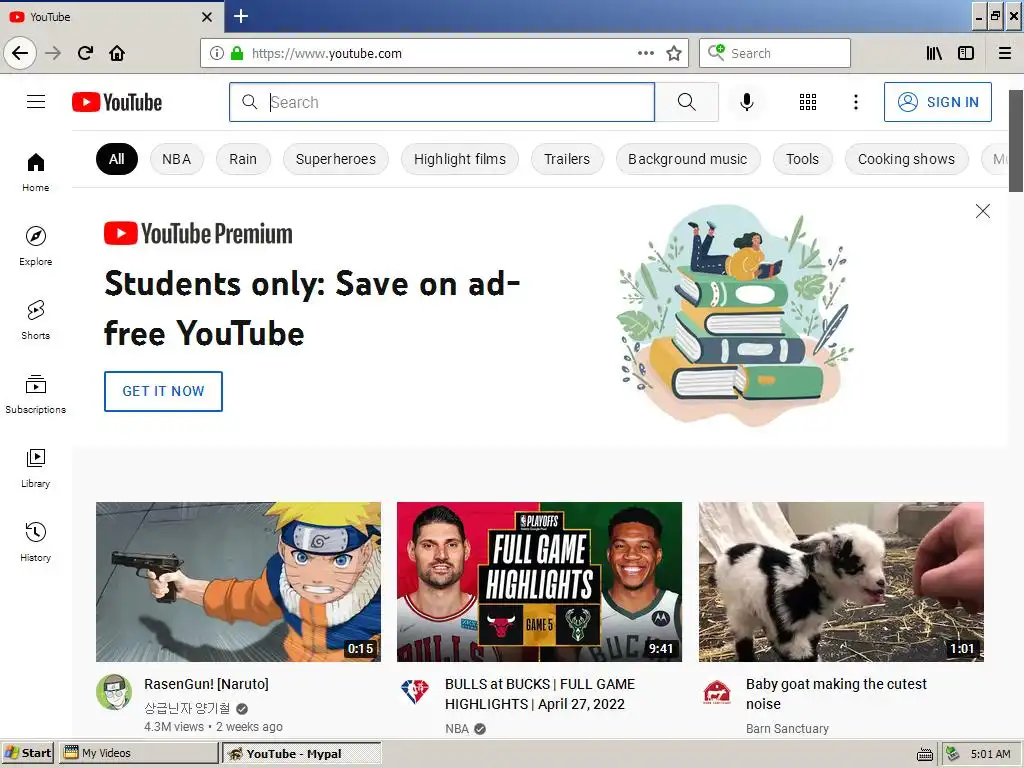Go to Home in the sidebar
The width and height of the screenshot is (1024, 768).
coord(35,172)
